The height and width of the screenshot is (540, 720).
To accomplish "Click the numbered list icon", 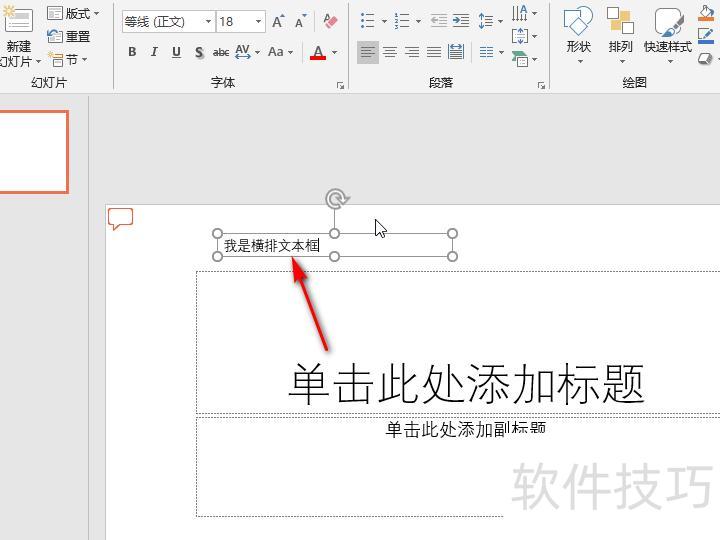I will [402, 21].
